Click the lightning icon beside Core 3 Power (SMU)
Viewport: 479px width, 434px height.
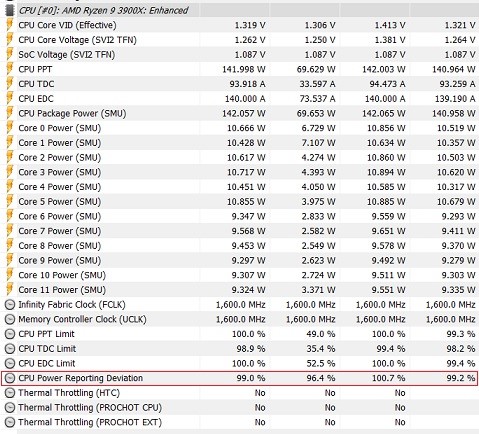[x=10, y=172]
